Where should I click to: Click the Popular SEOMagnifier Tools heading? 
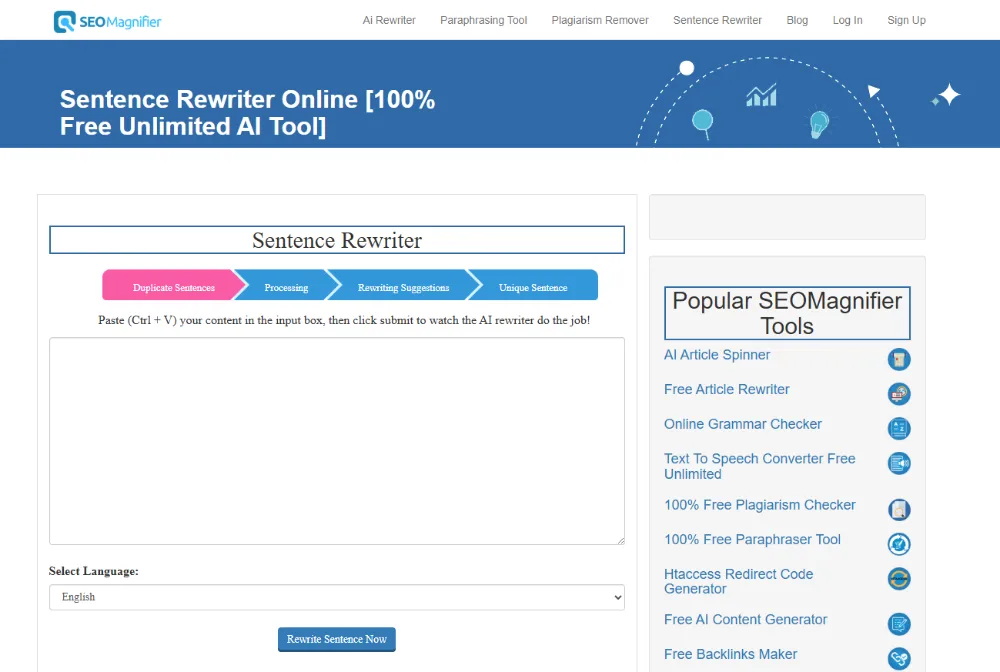click(x=787, y=313)
